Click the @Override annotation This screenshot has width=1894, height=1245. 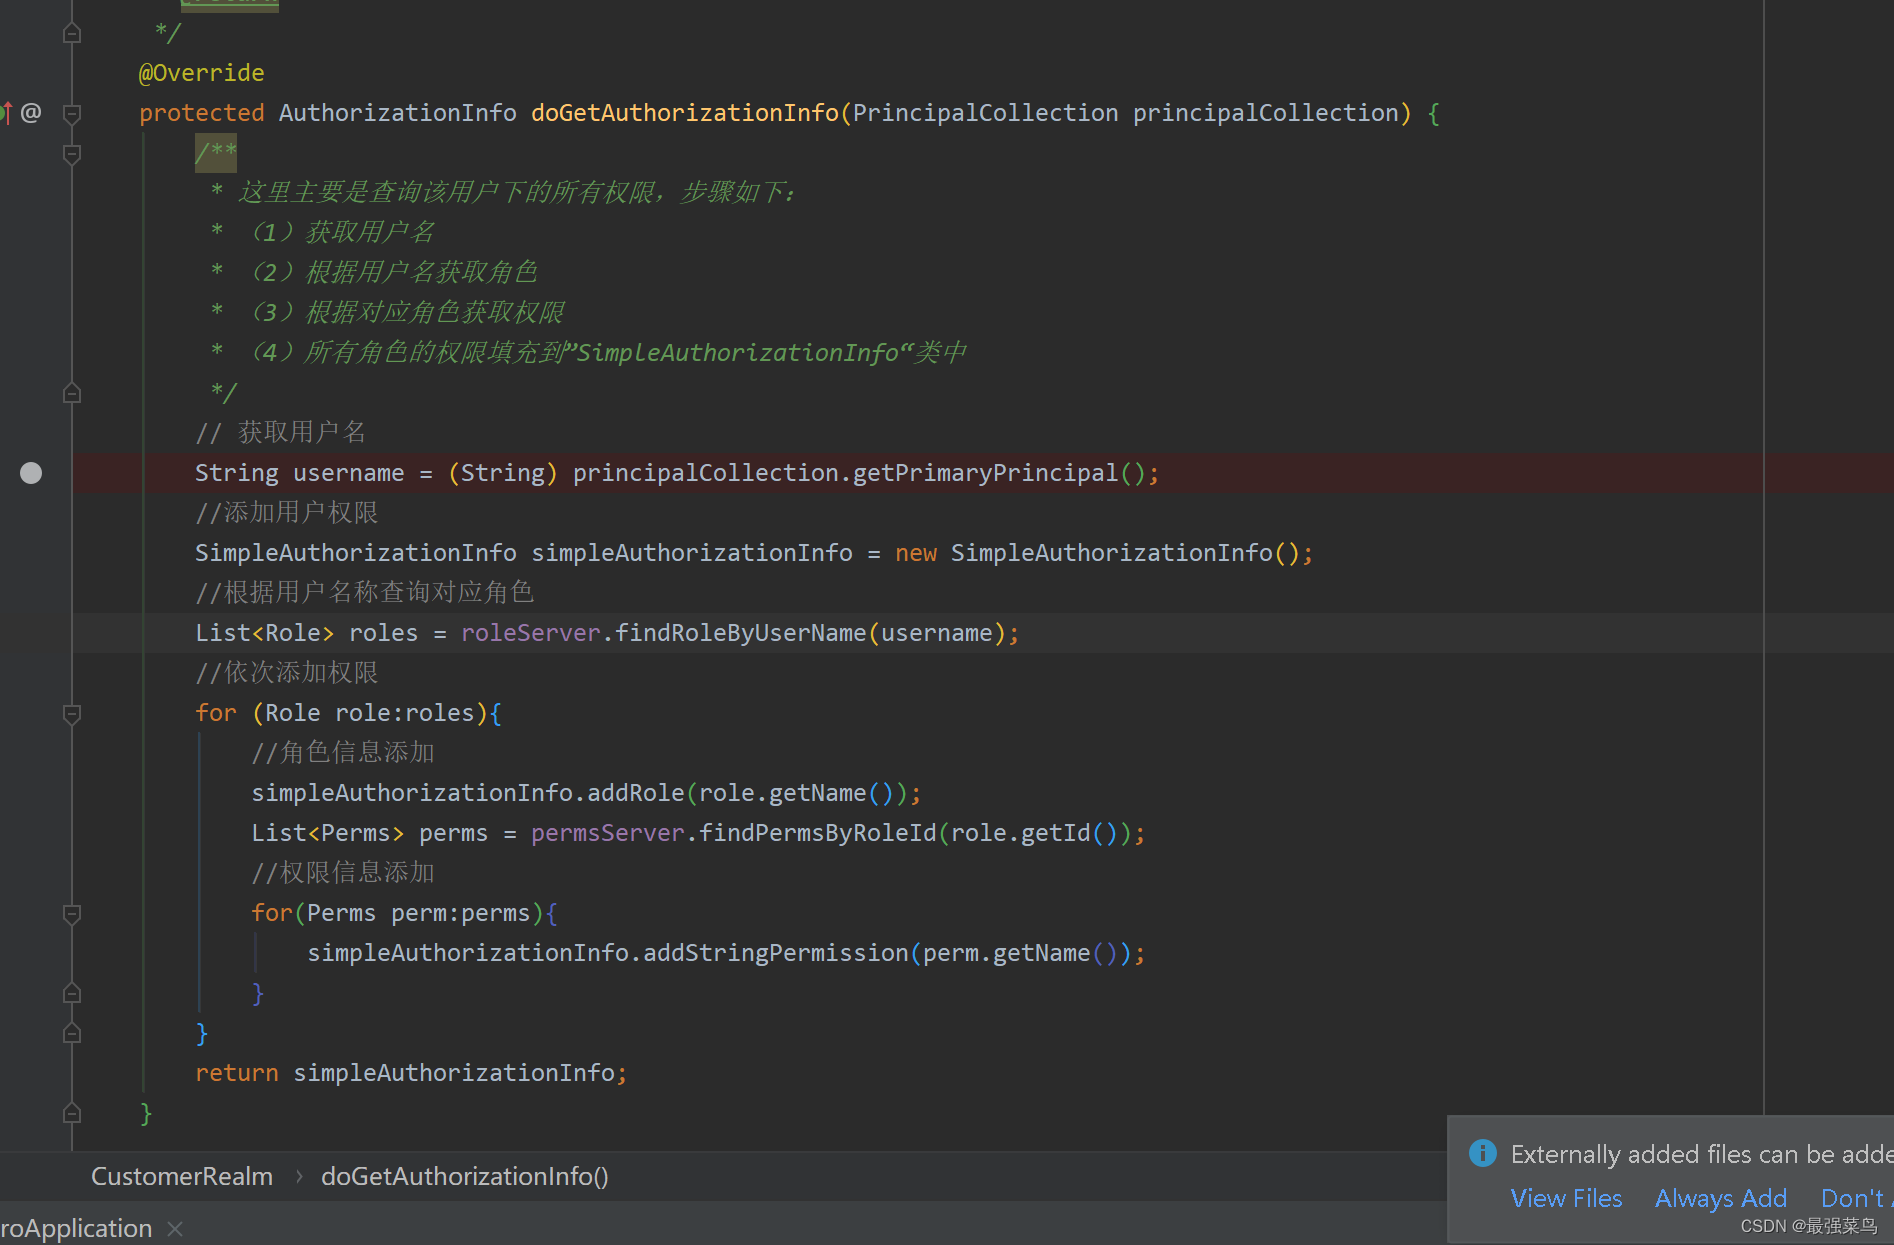tap(201, 73)
